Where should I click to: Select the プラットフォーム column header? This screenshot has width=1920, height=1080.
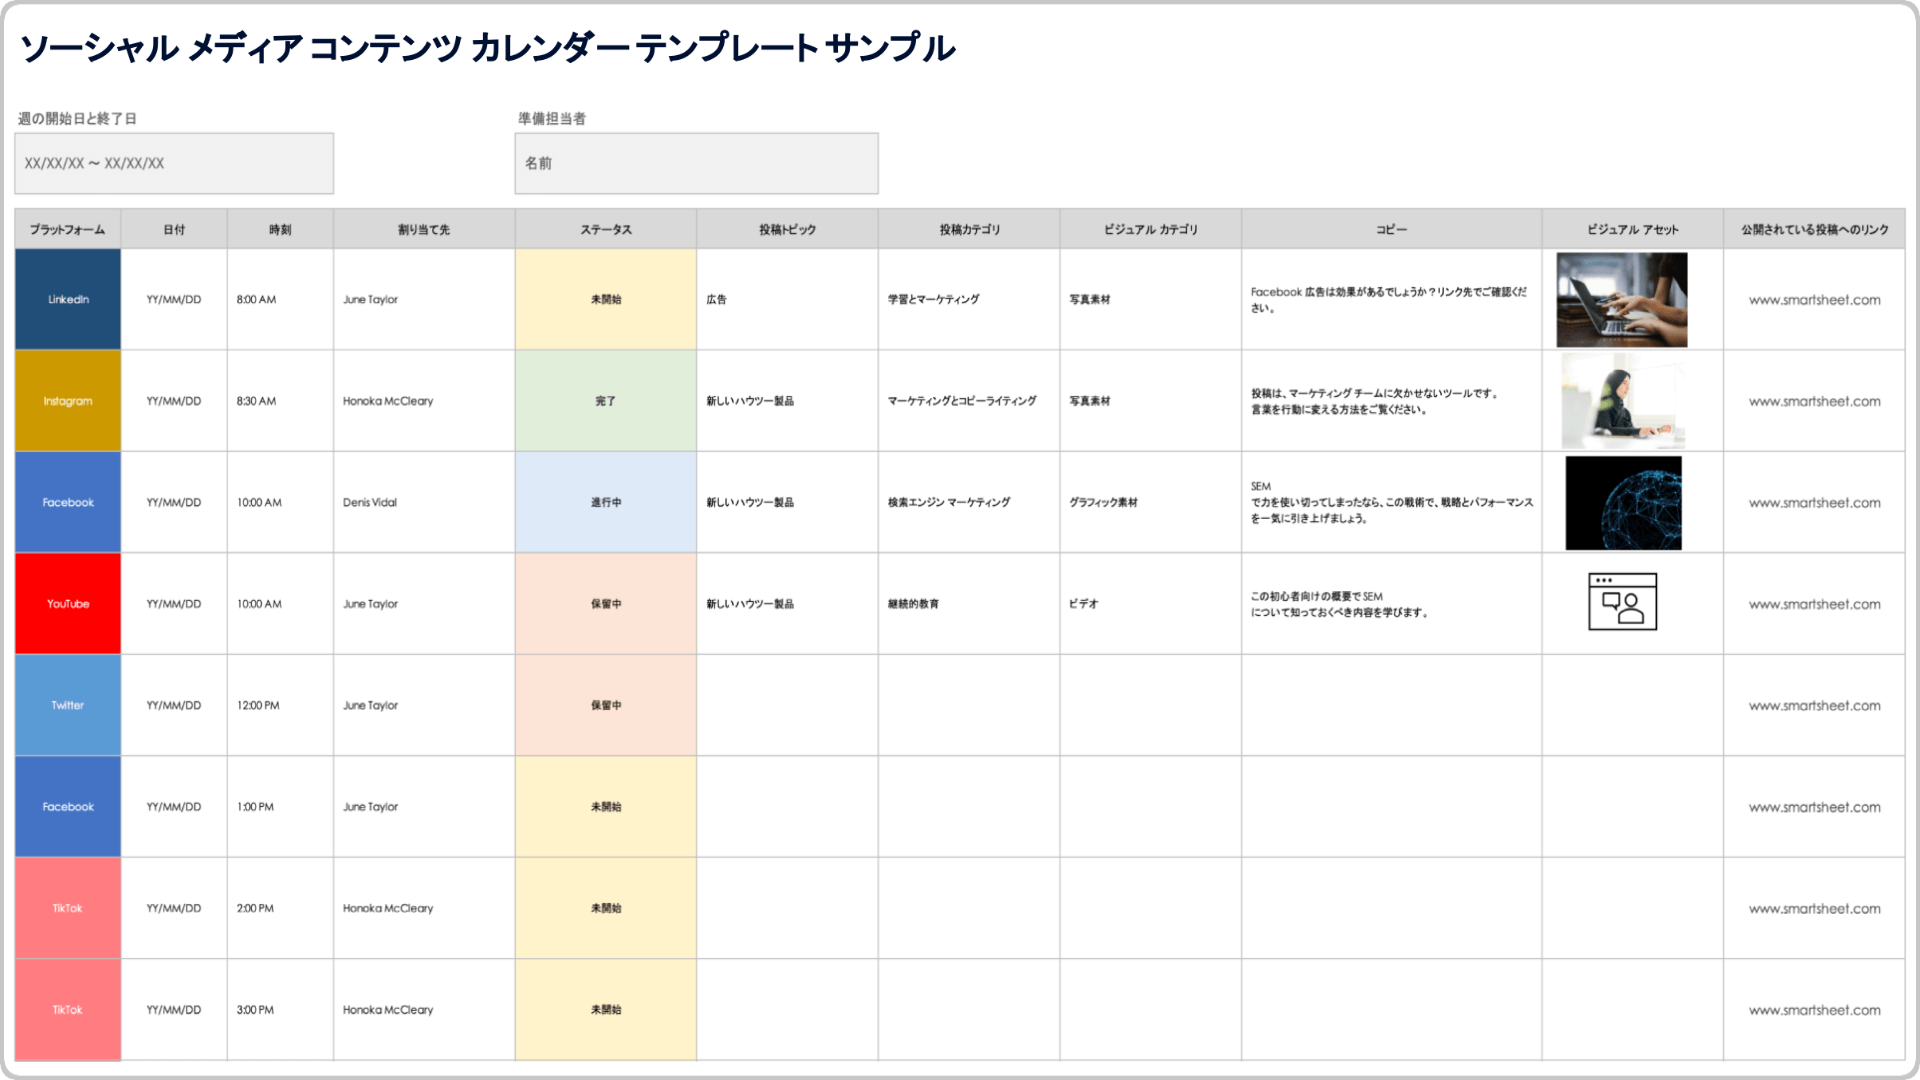(68, 229)
